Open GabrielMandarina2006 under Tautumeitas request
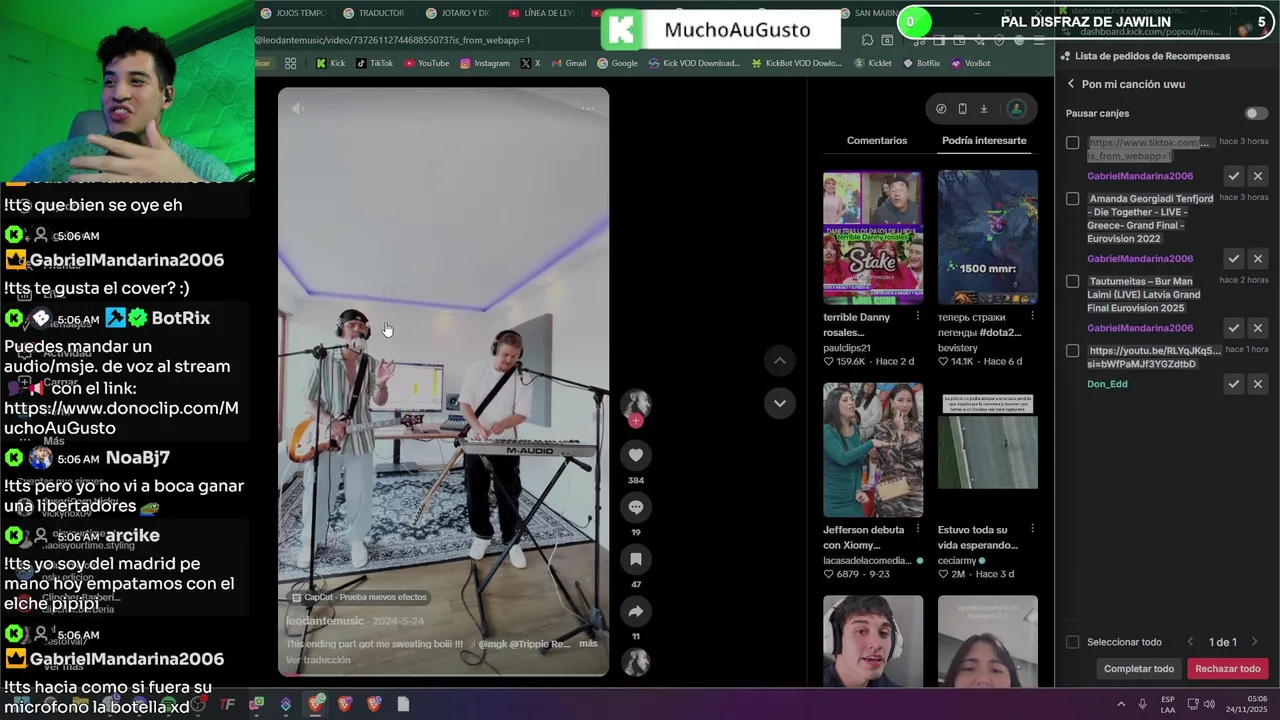 point(1140,328)
